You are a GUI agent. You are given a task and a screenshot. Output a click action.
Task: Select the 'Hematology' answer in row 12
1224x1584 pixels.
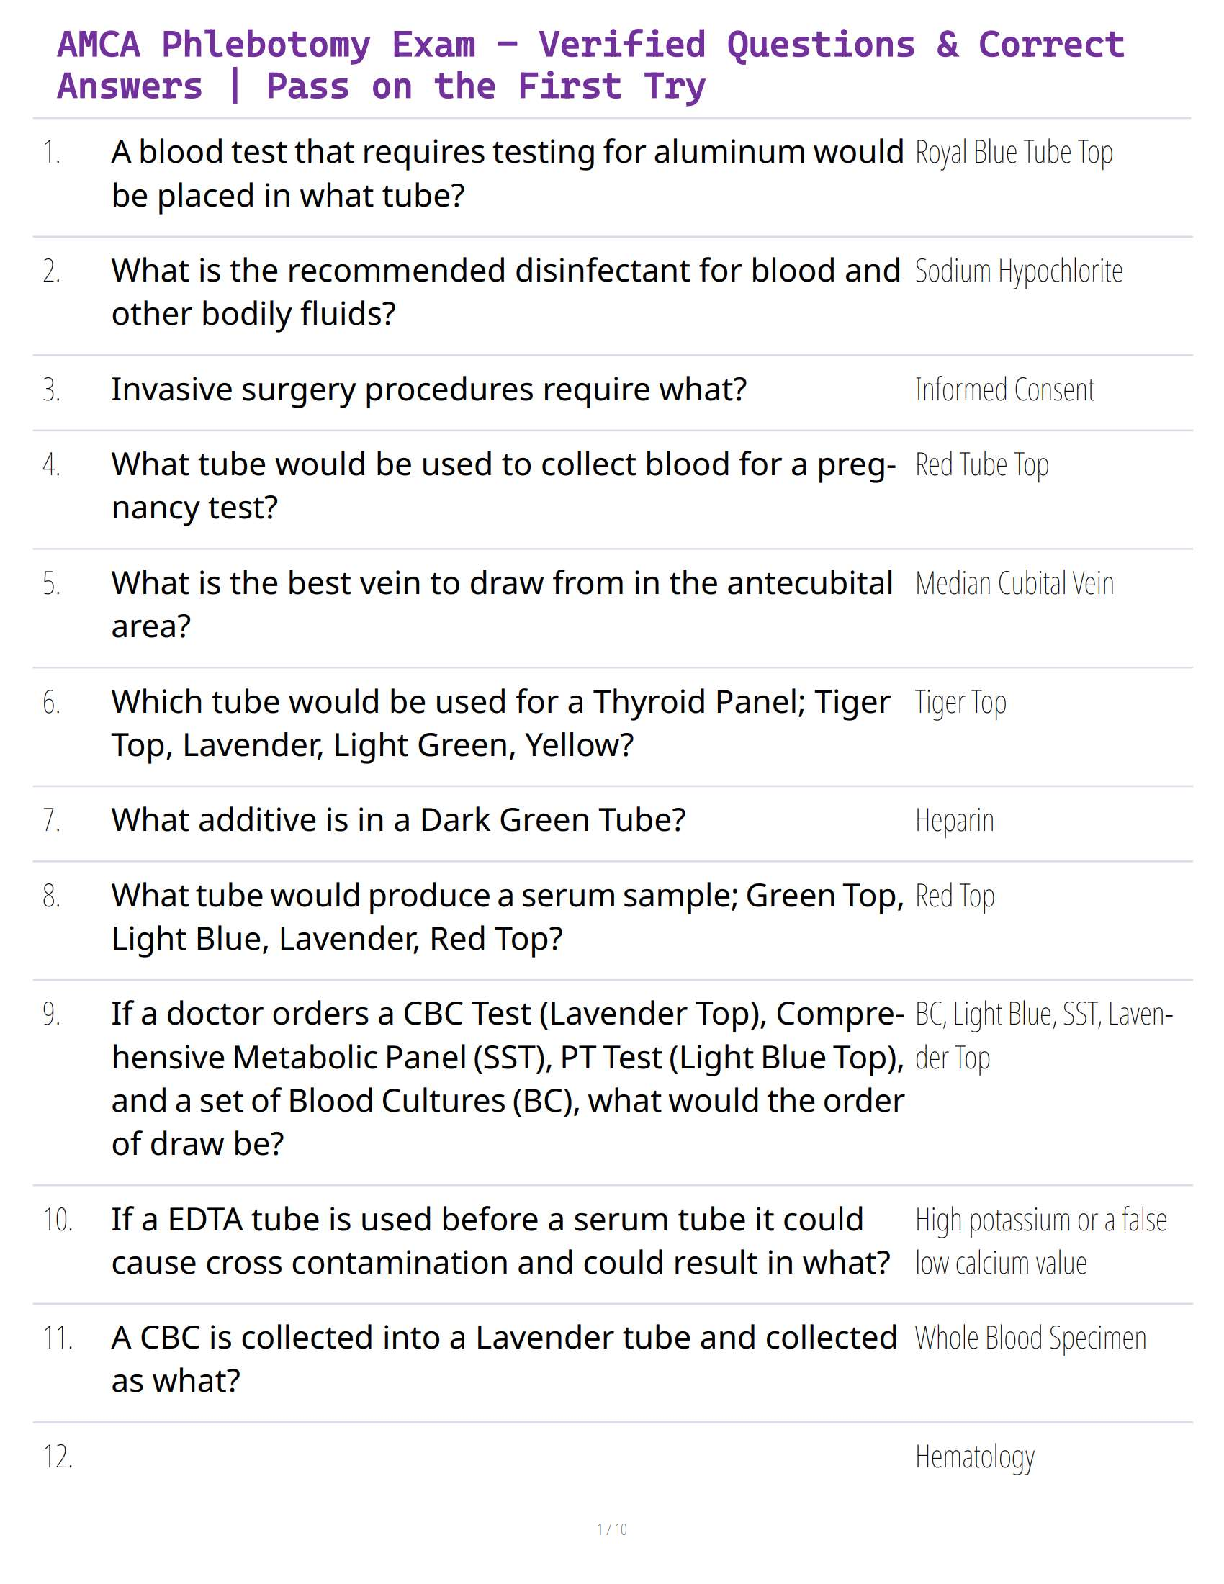(x=975, y=1458)
